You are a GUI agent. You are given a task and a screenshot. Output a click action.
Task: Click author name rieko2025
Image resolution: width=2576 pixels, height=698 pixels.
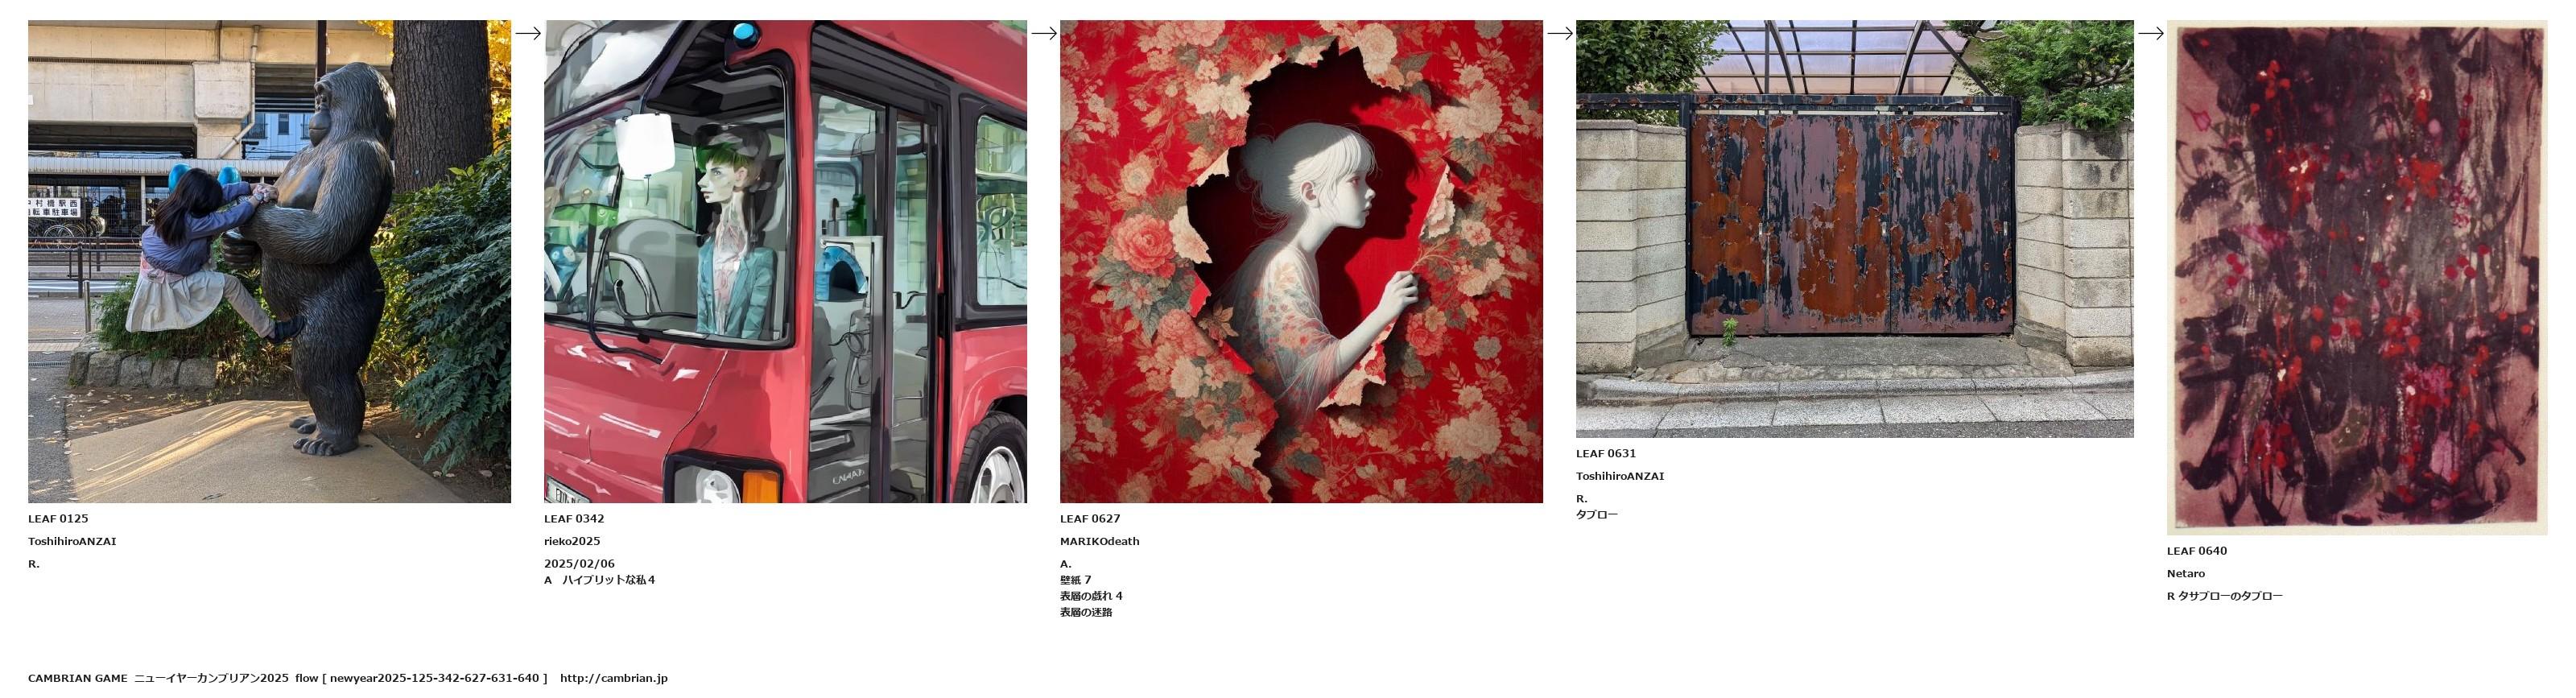572,541
